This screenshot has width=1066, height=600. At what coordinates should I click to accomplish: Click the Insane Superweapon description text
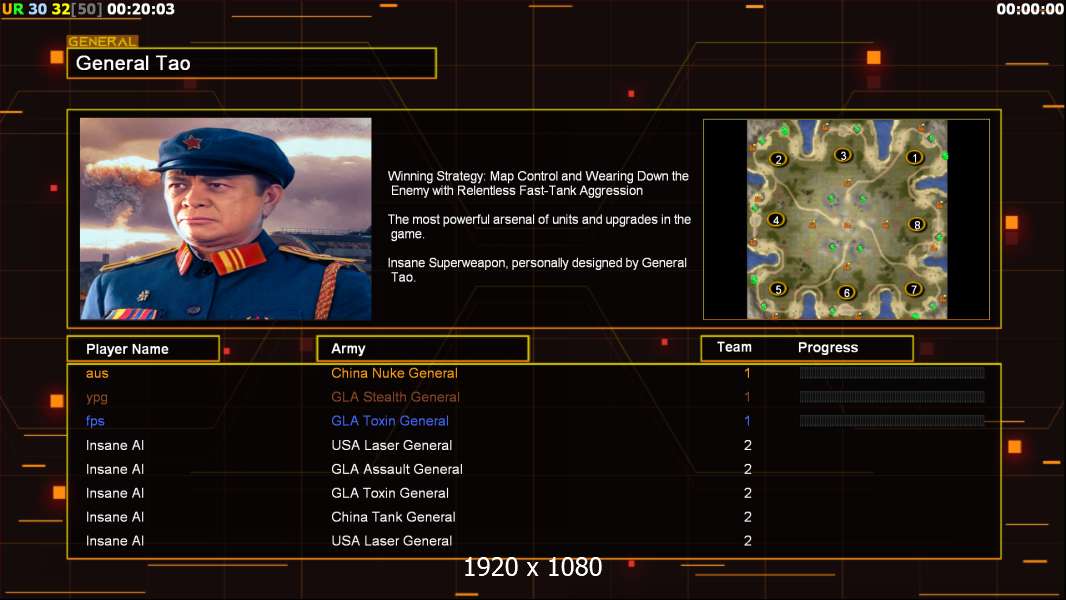coord(537,270)
